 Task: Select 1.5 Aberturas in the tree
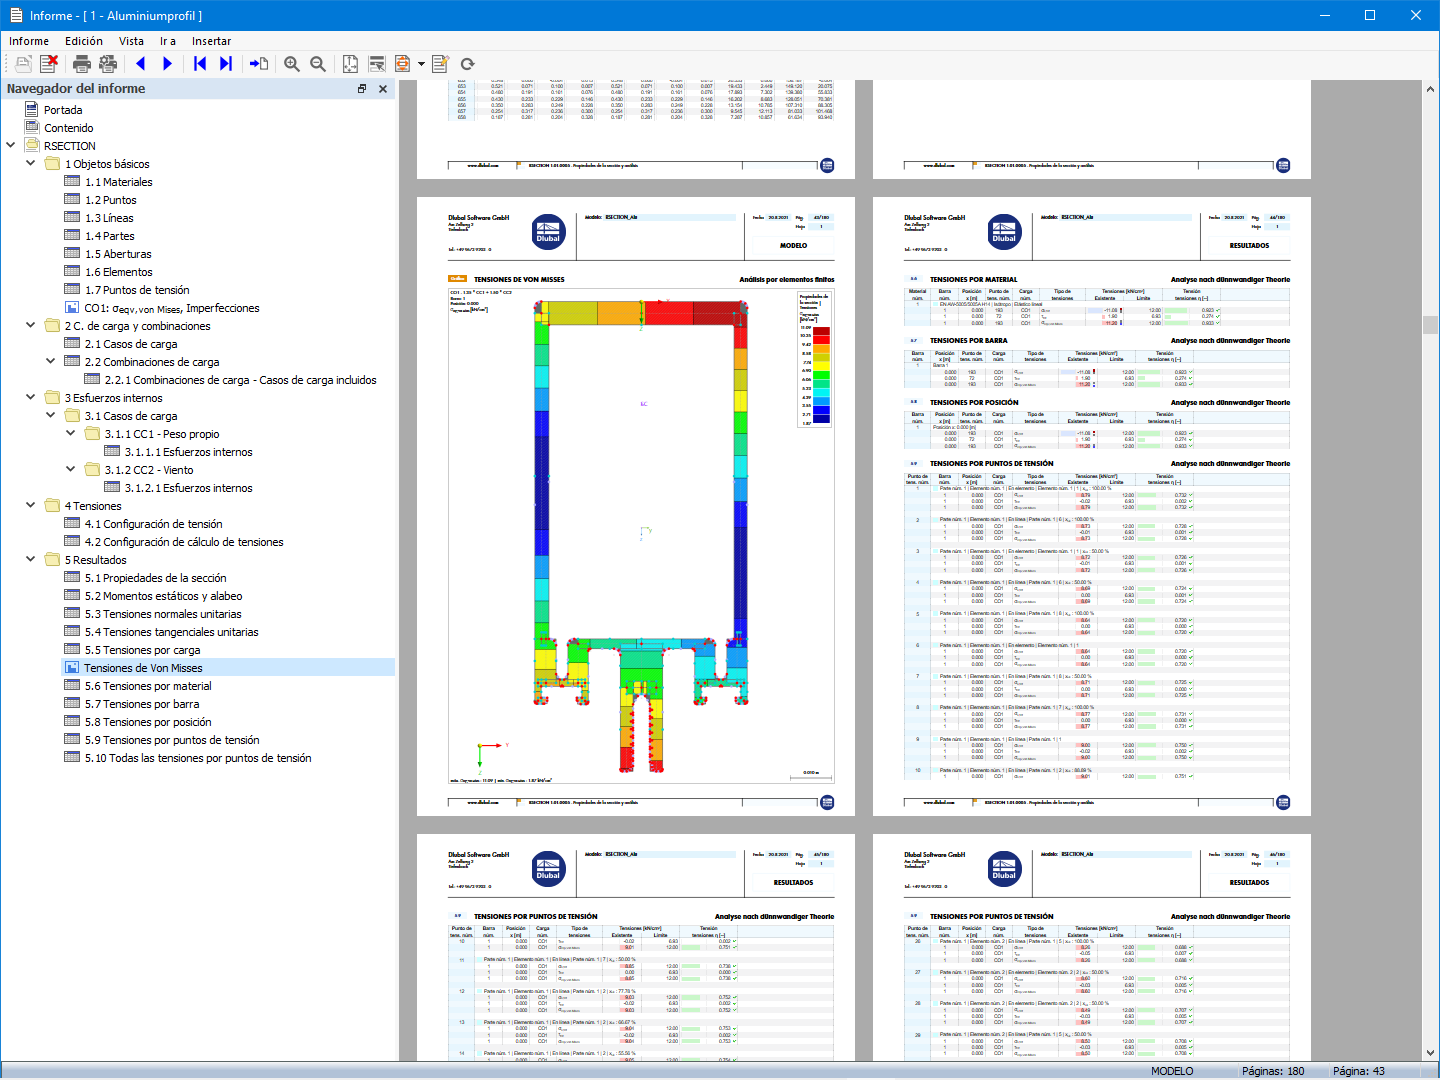click(x=118, y=254)
